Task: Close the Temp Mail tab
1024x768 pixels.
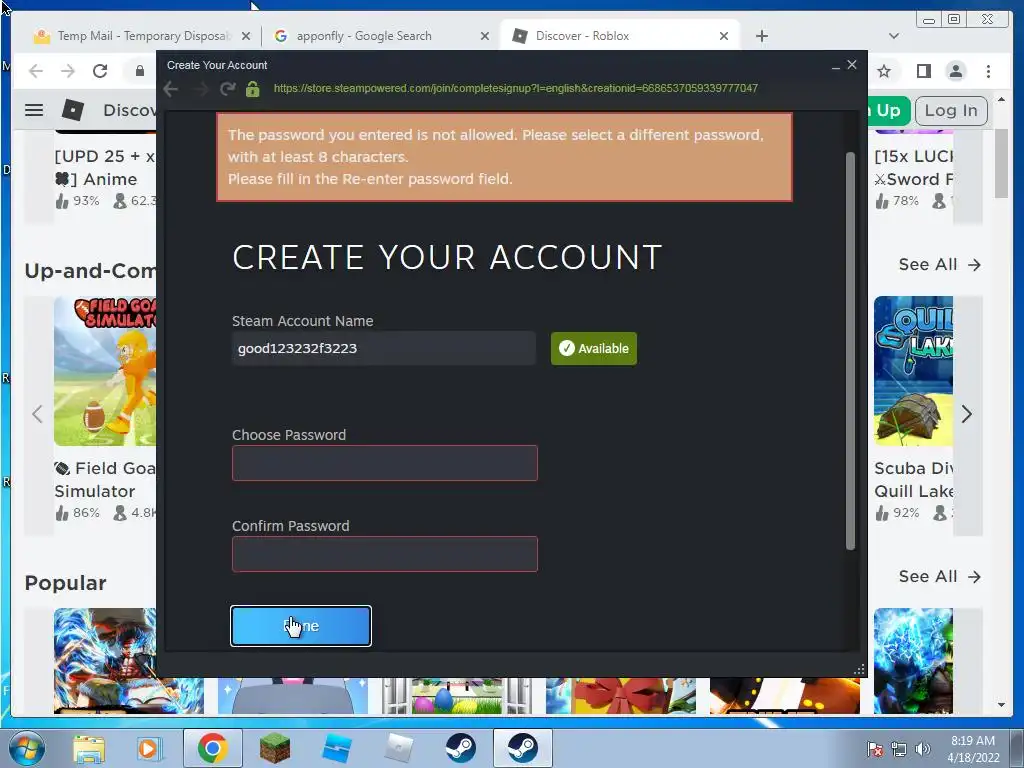Action: point(246,36)
